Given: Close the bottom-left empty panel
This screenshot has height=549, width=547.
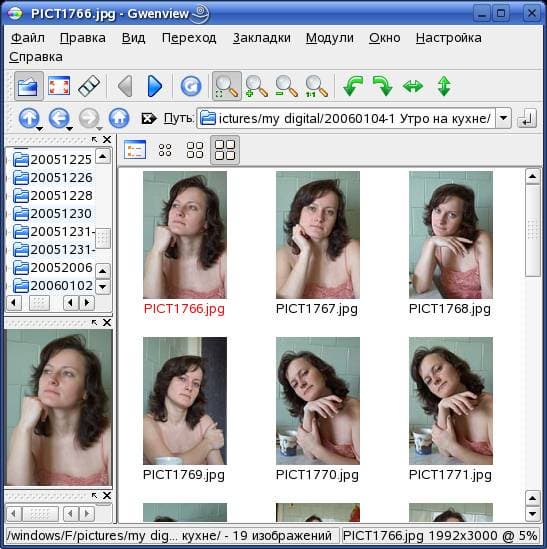Looking at the screenshot, I should pos(107,496).
